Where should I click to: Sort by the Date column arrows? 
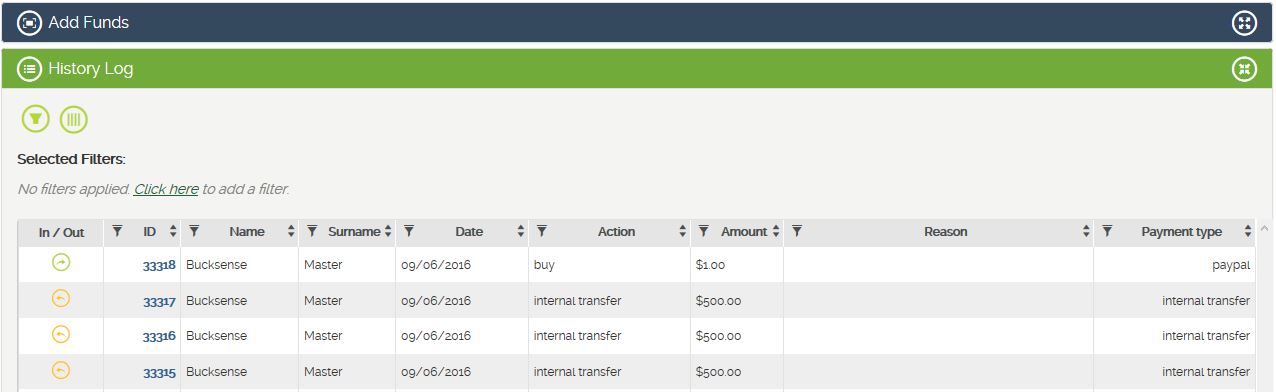[x=521, y=232]
